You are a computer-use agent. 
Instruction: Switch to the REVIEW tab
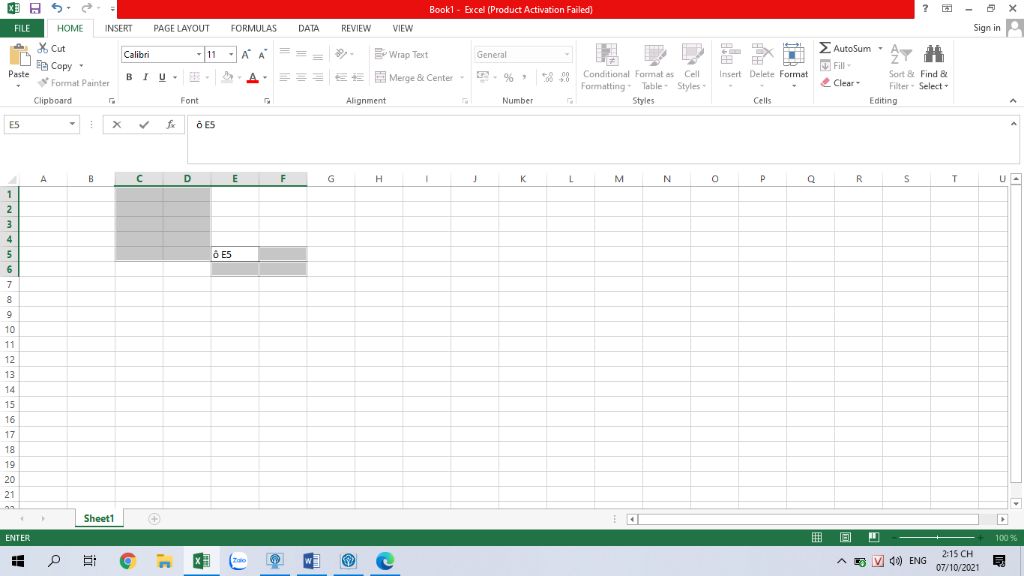356,28
